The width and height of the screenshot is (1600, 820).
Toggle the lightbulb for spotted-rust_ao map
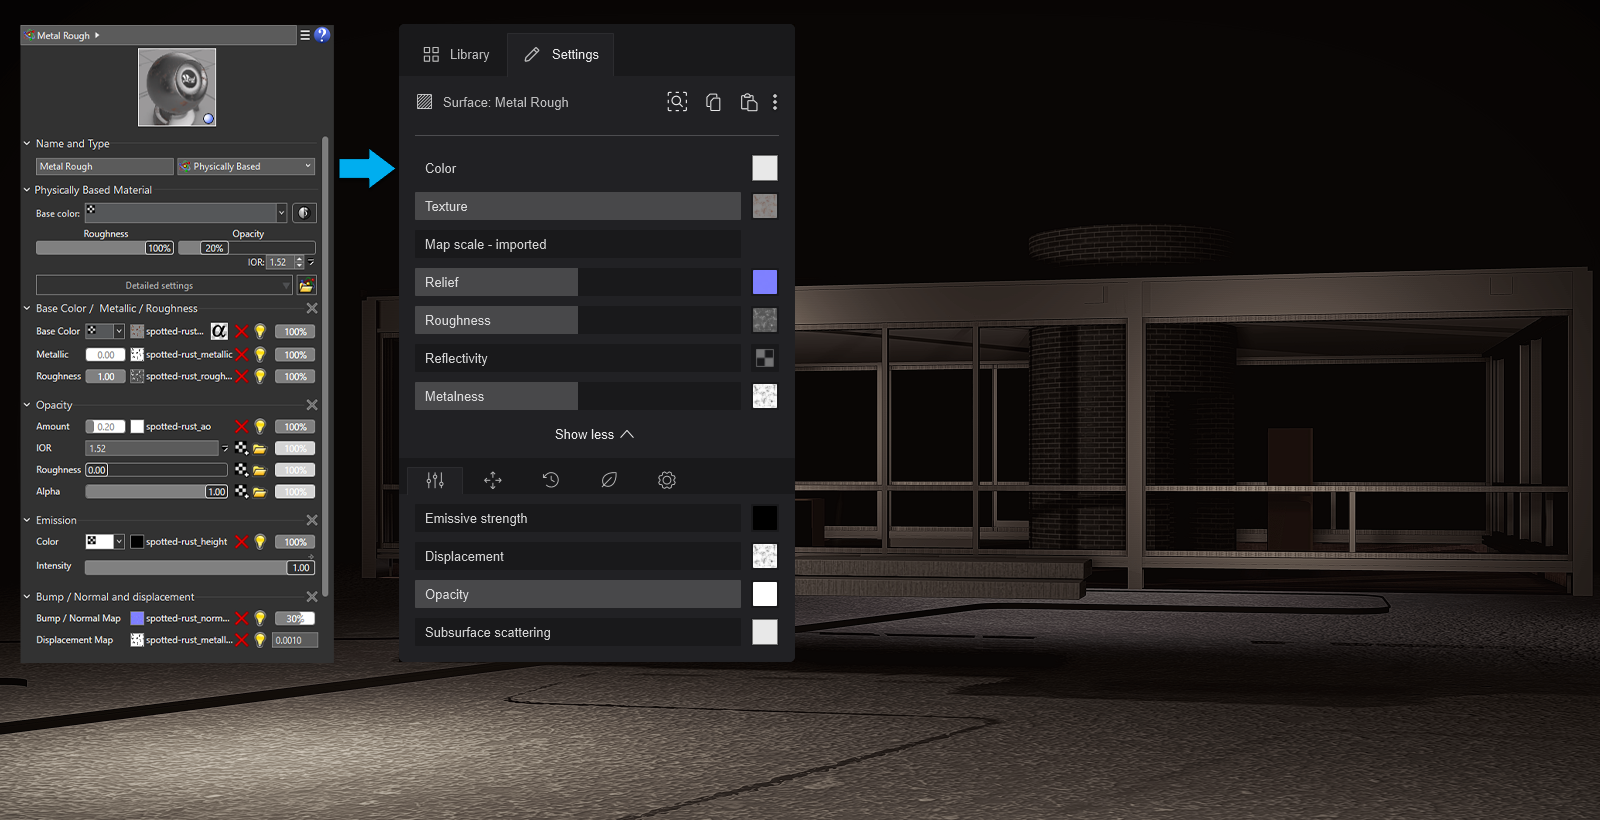[260, 427]
